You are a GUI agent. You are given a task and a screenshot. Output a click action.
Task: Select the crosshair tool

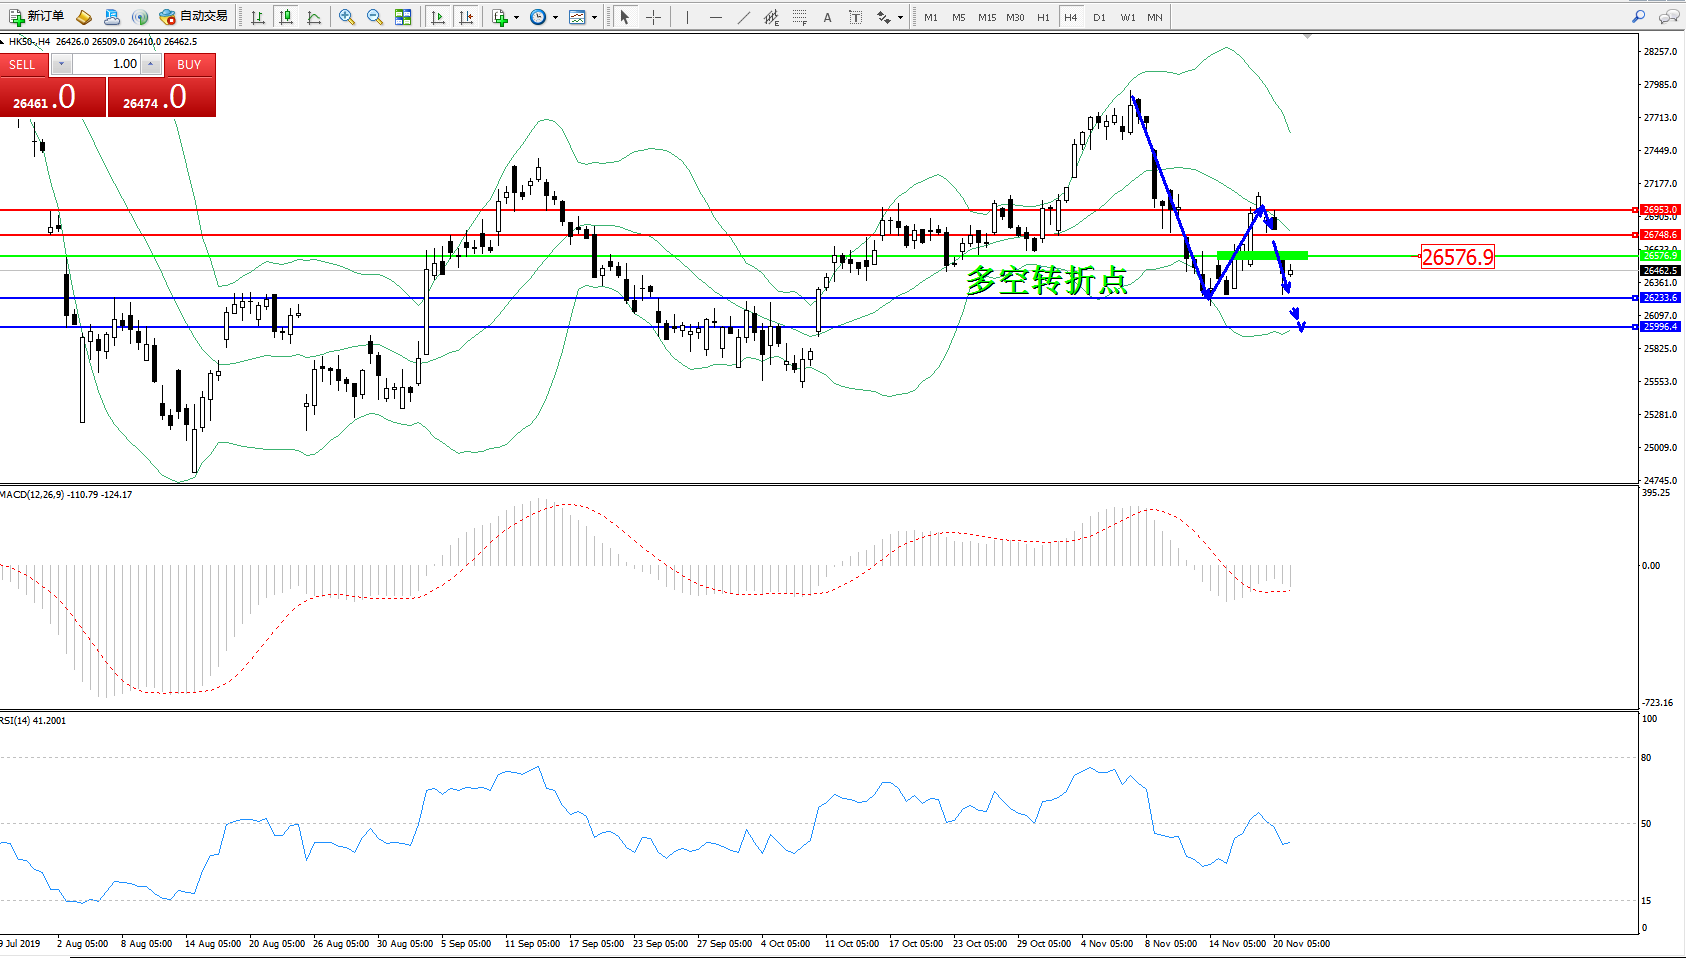(x=653, y=17)
